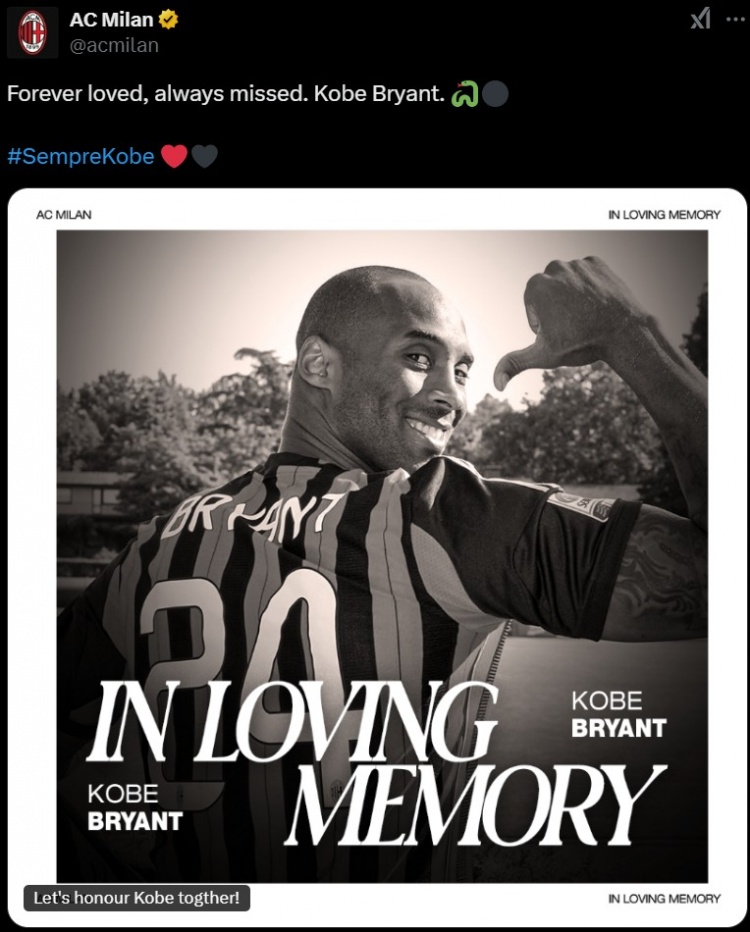Viewport: 750px width, 932px height.
Task: Open the @acmilan handle link
Action: tap(114, 45)
